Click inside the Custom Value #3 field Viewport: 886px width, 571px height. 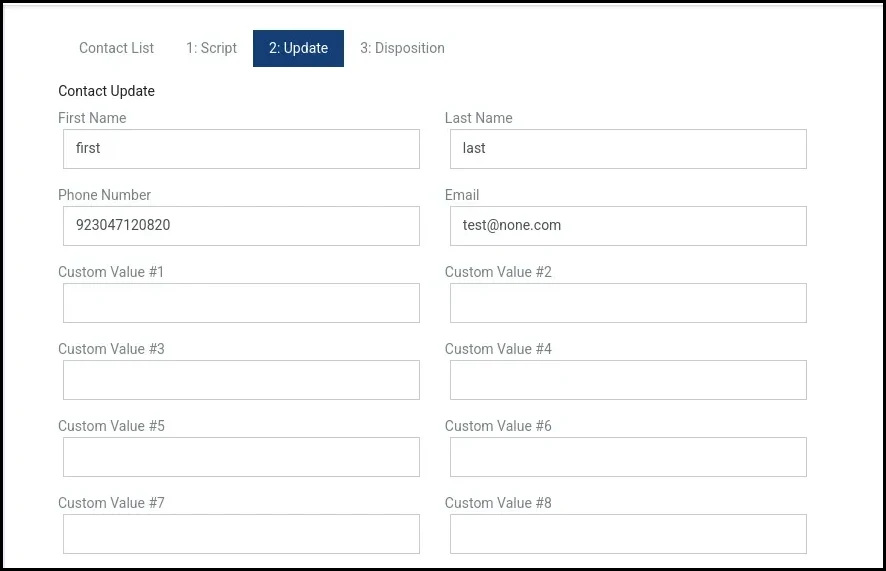[x=241, y=380]
